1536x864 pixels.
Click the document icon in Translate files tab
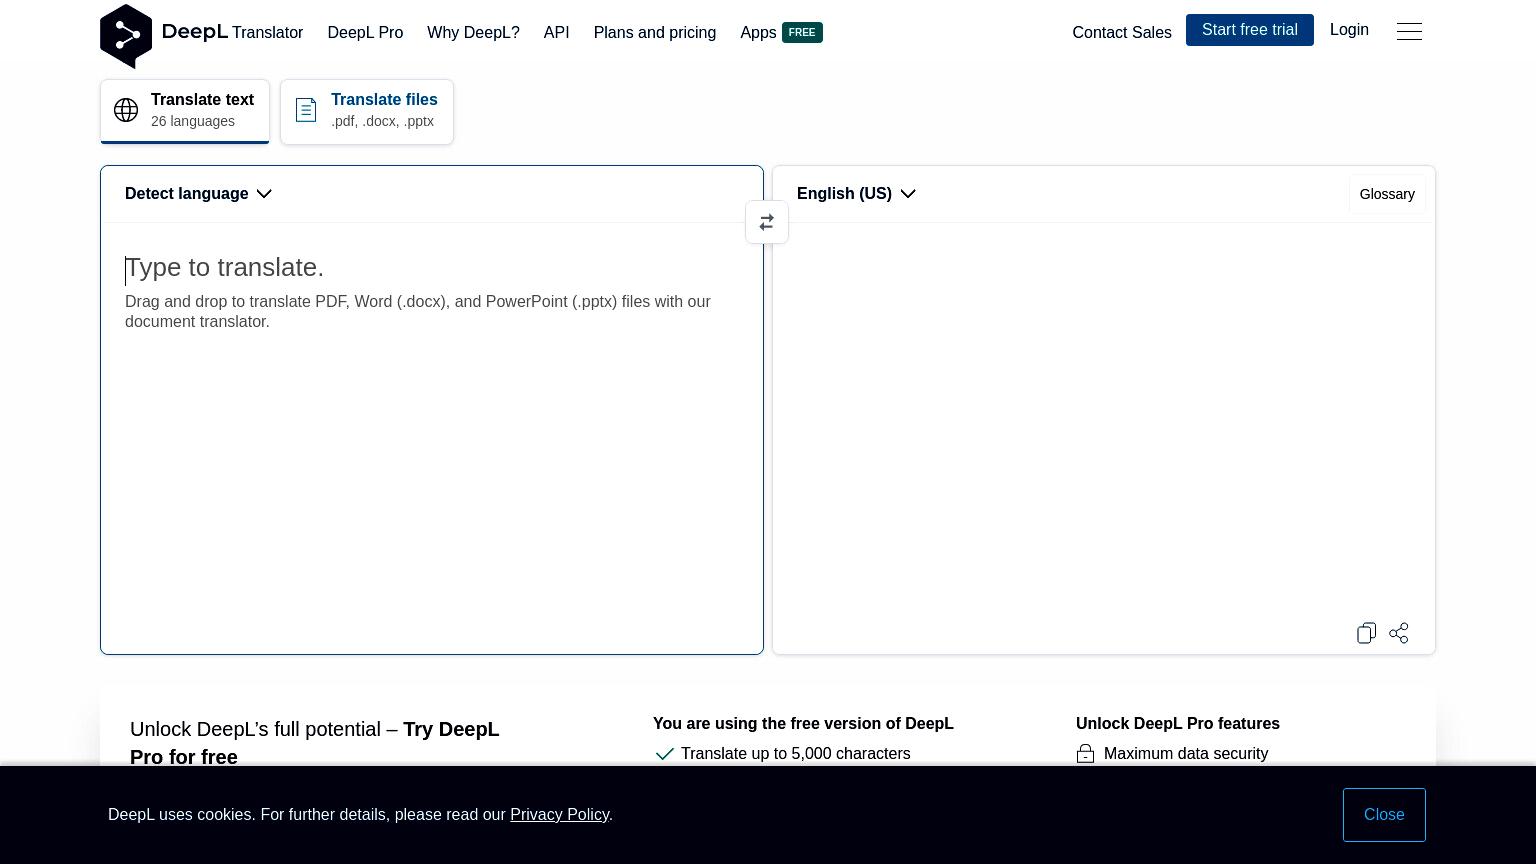tap(306, 110)
